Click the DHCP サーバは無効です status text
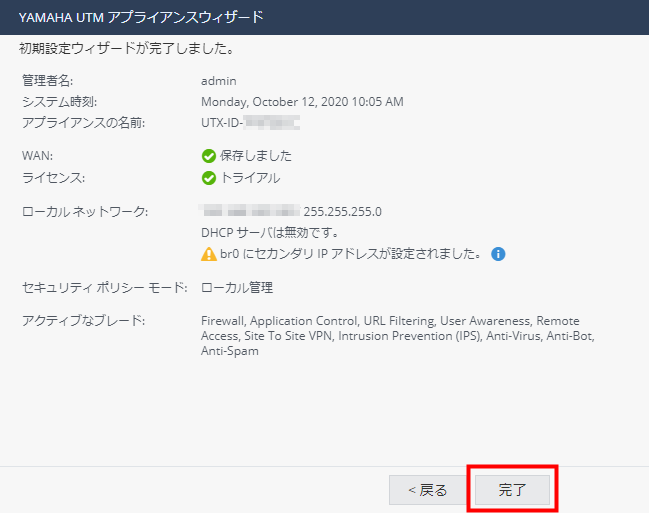649x513 pixels. click(262, 233)
